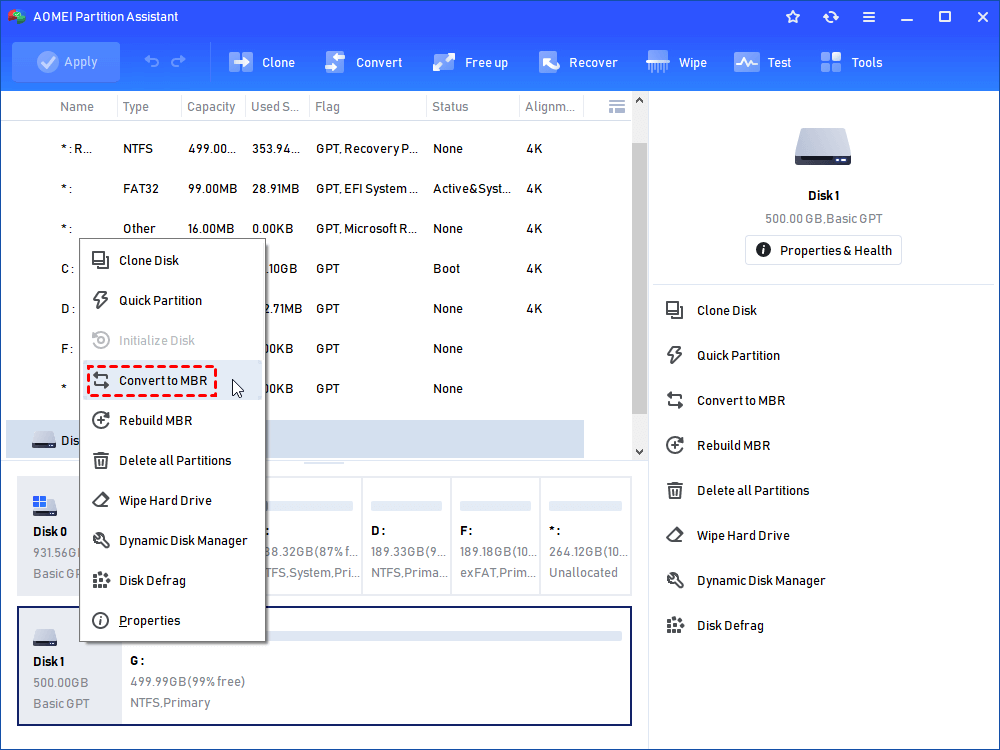
Task: Click Disk Defrag in right panel
Action: [714, 626]
